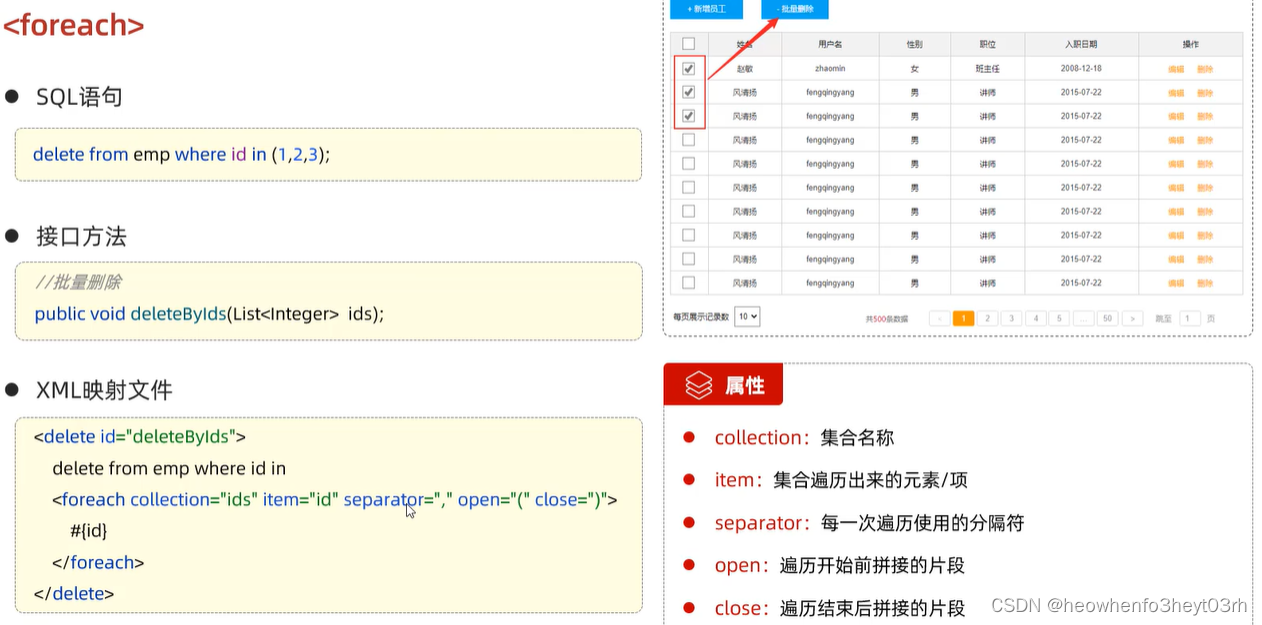
Task: Select page 3 in the pagination bar
Action: point(1011,318)
